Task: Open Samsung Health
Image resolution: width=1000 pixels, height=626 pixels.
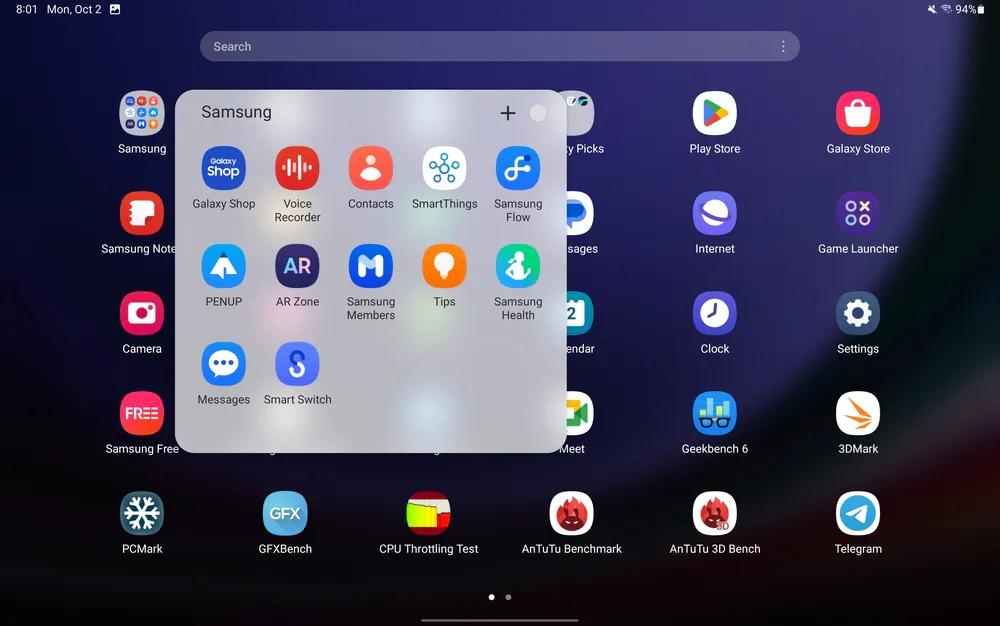Action: coord(518,266)
